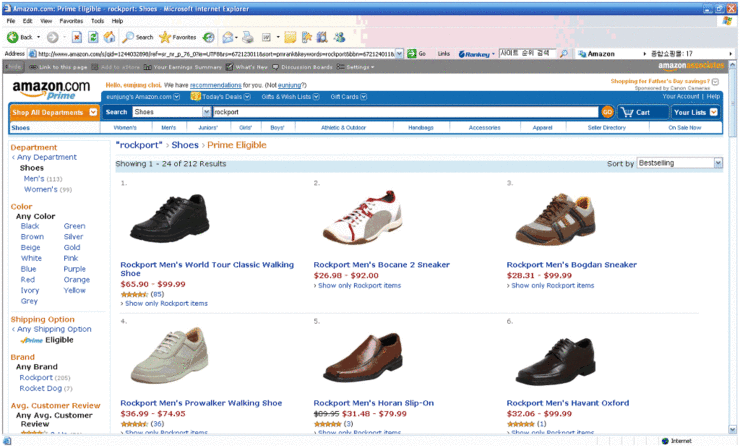Screen dimensions: 740x448
Task: Switch to Women's shoes tab
Action: pyautogui.click(x=125, y=127)
